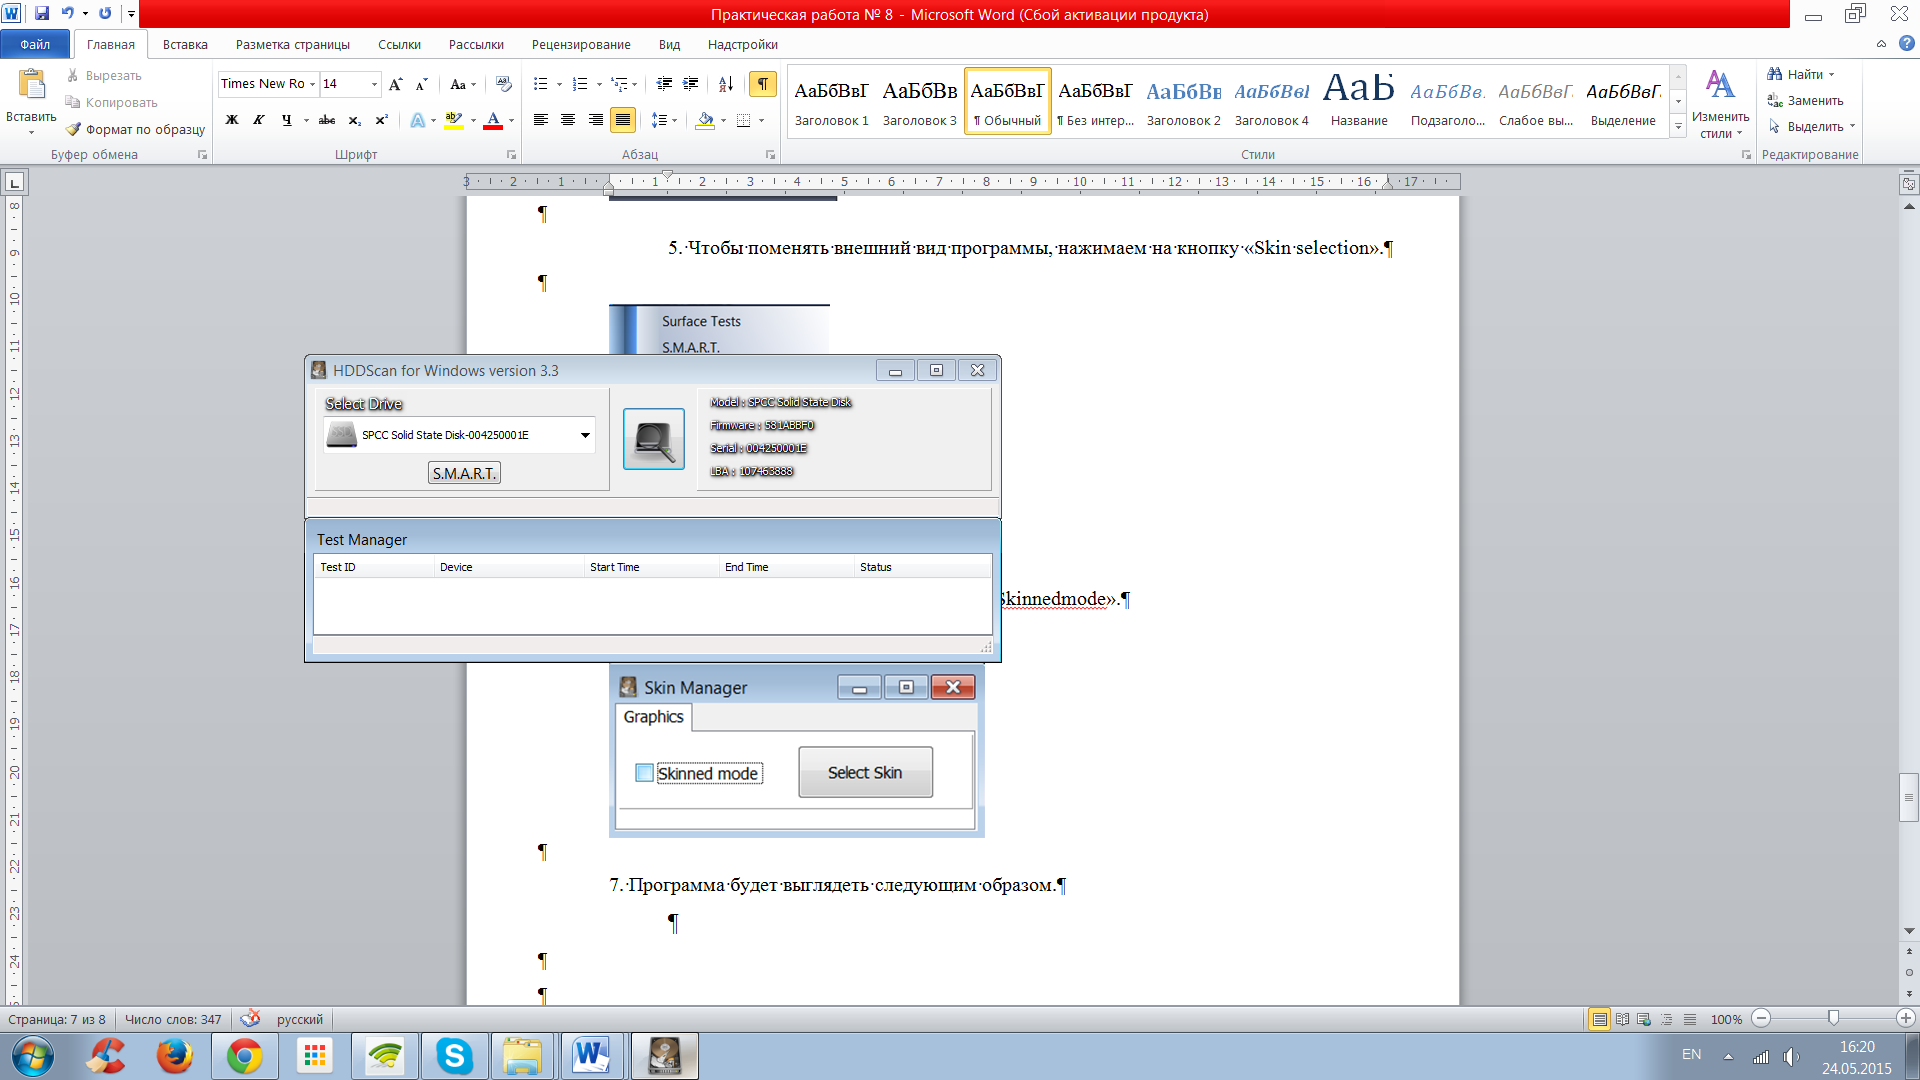Switch to the Вставка tab
1920x1080 pixels.
[x=185, y=44]
